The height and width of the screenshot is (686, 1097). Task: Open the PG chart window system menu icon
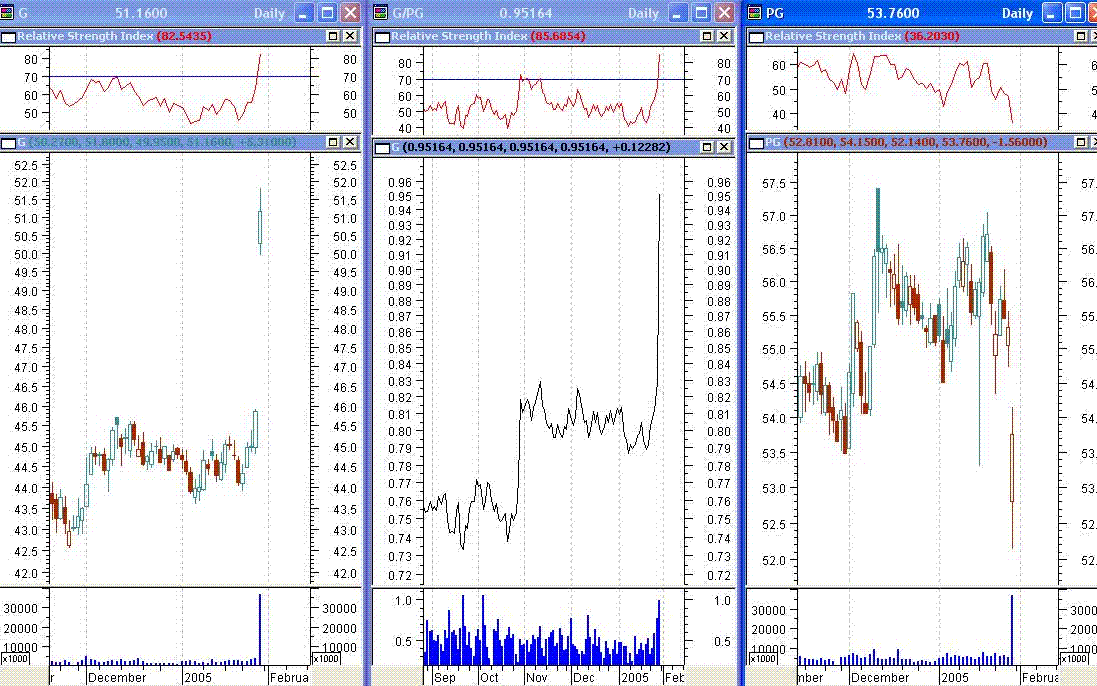[x=755, y=13]
